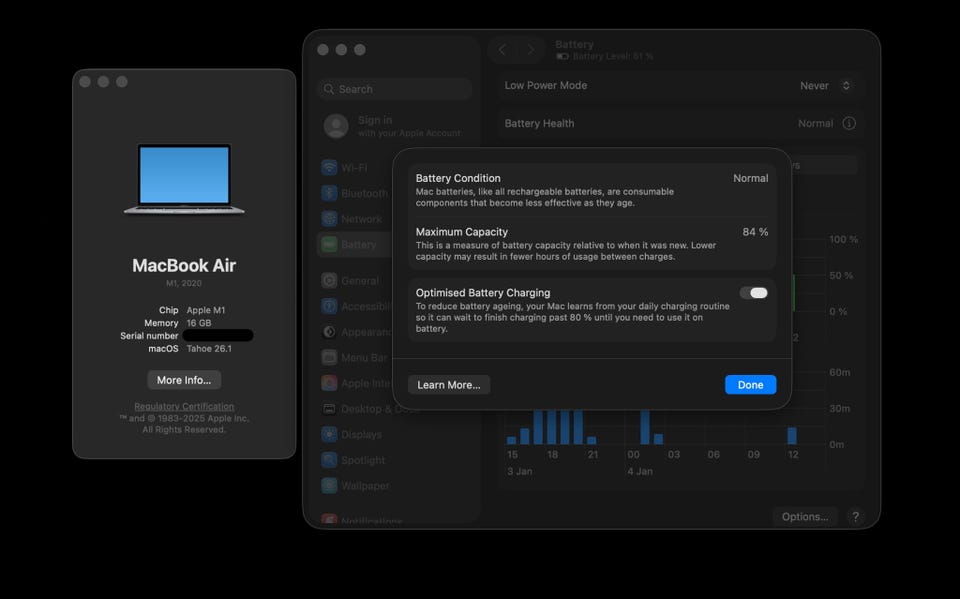Click the blacked-out serial number field
The width and height of the screenshot is (960, 599).
(x=218, y=336)
